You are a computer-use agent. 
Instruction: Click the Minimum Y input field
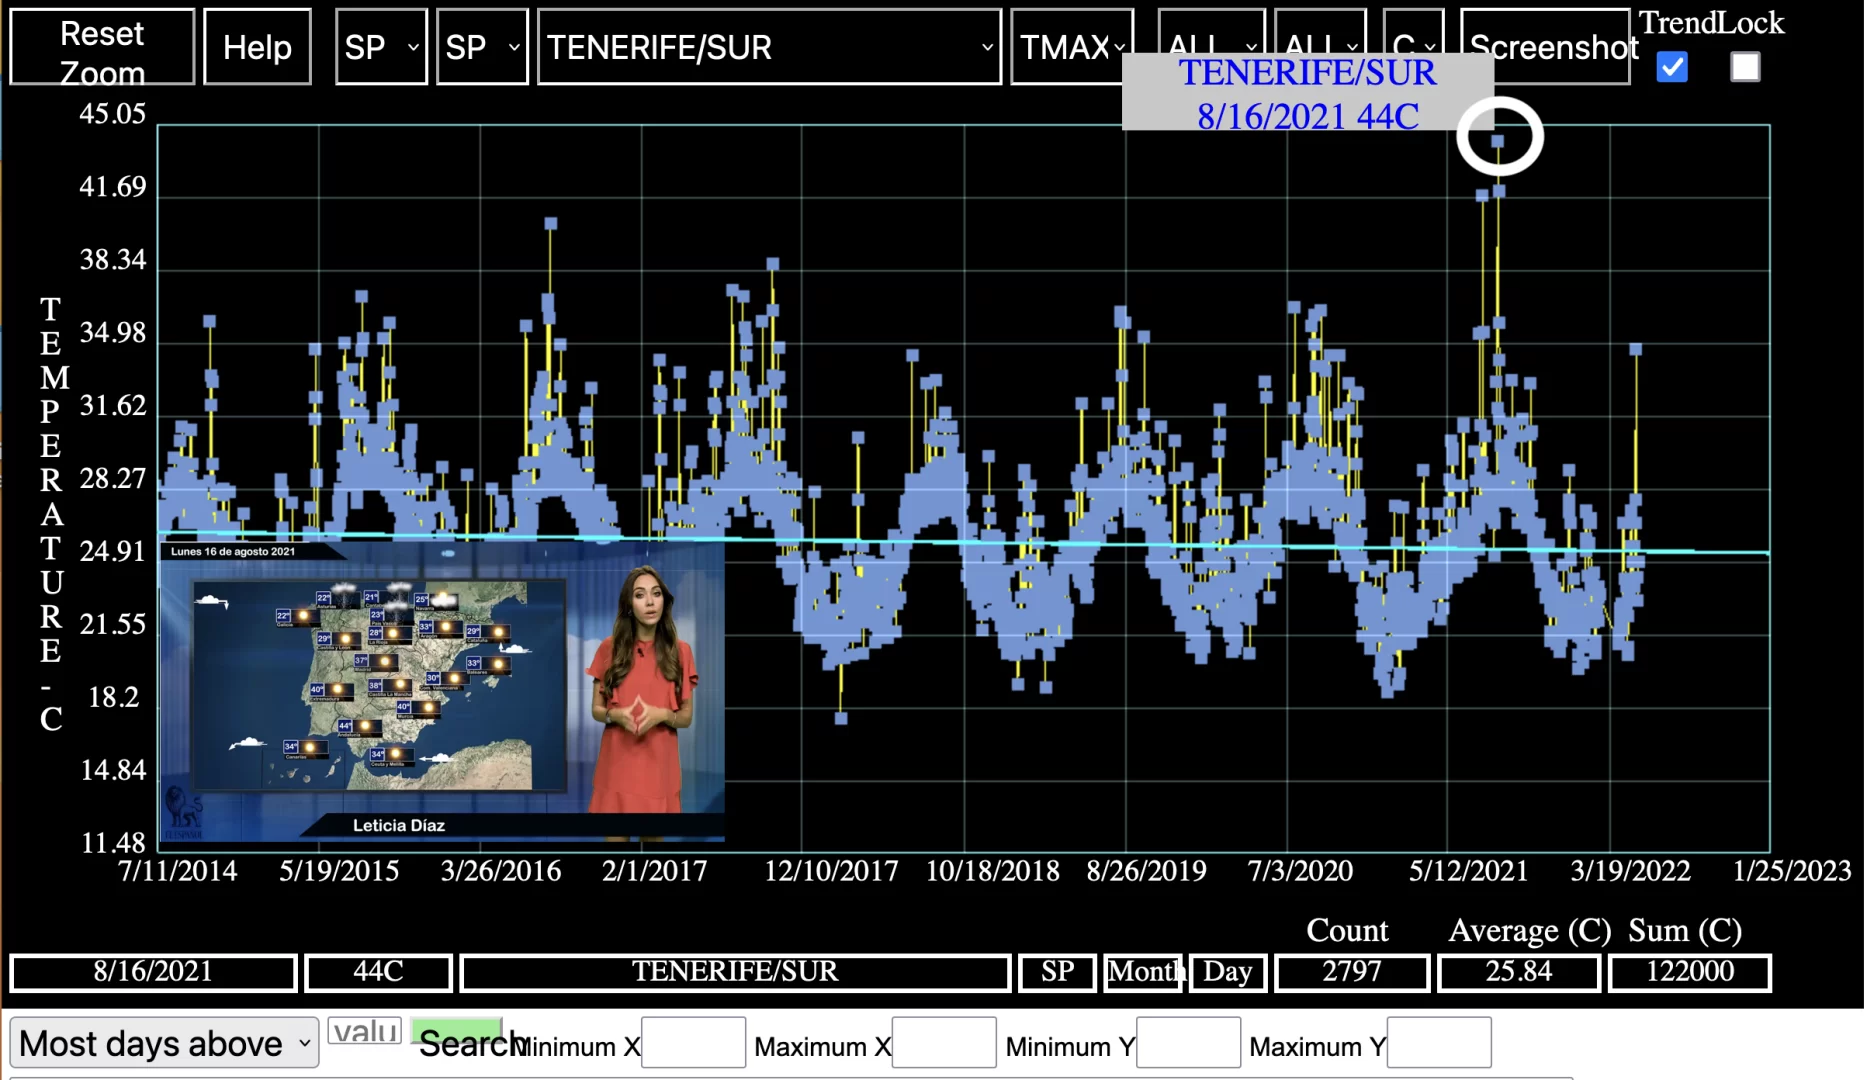pyautogui.click(x=1188, y=1043)
